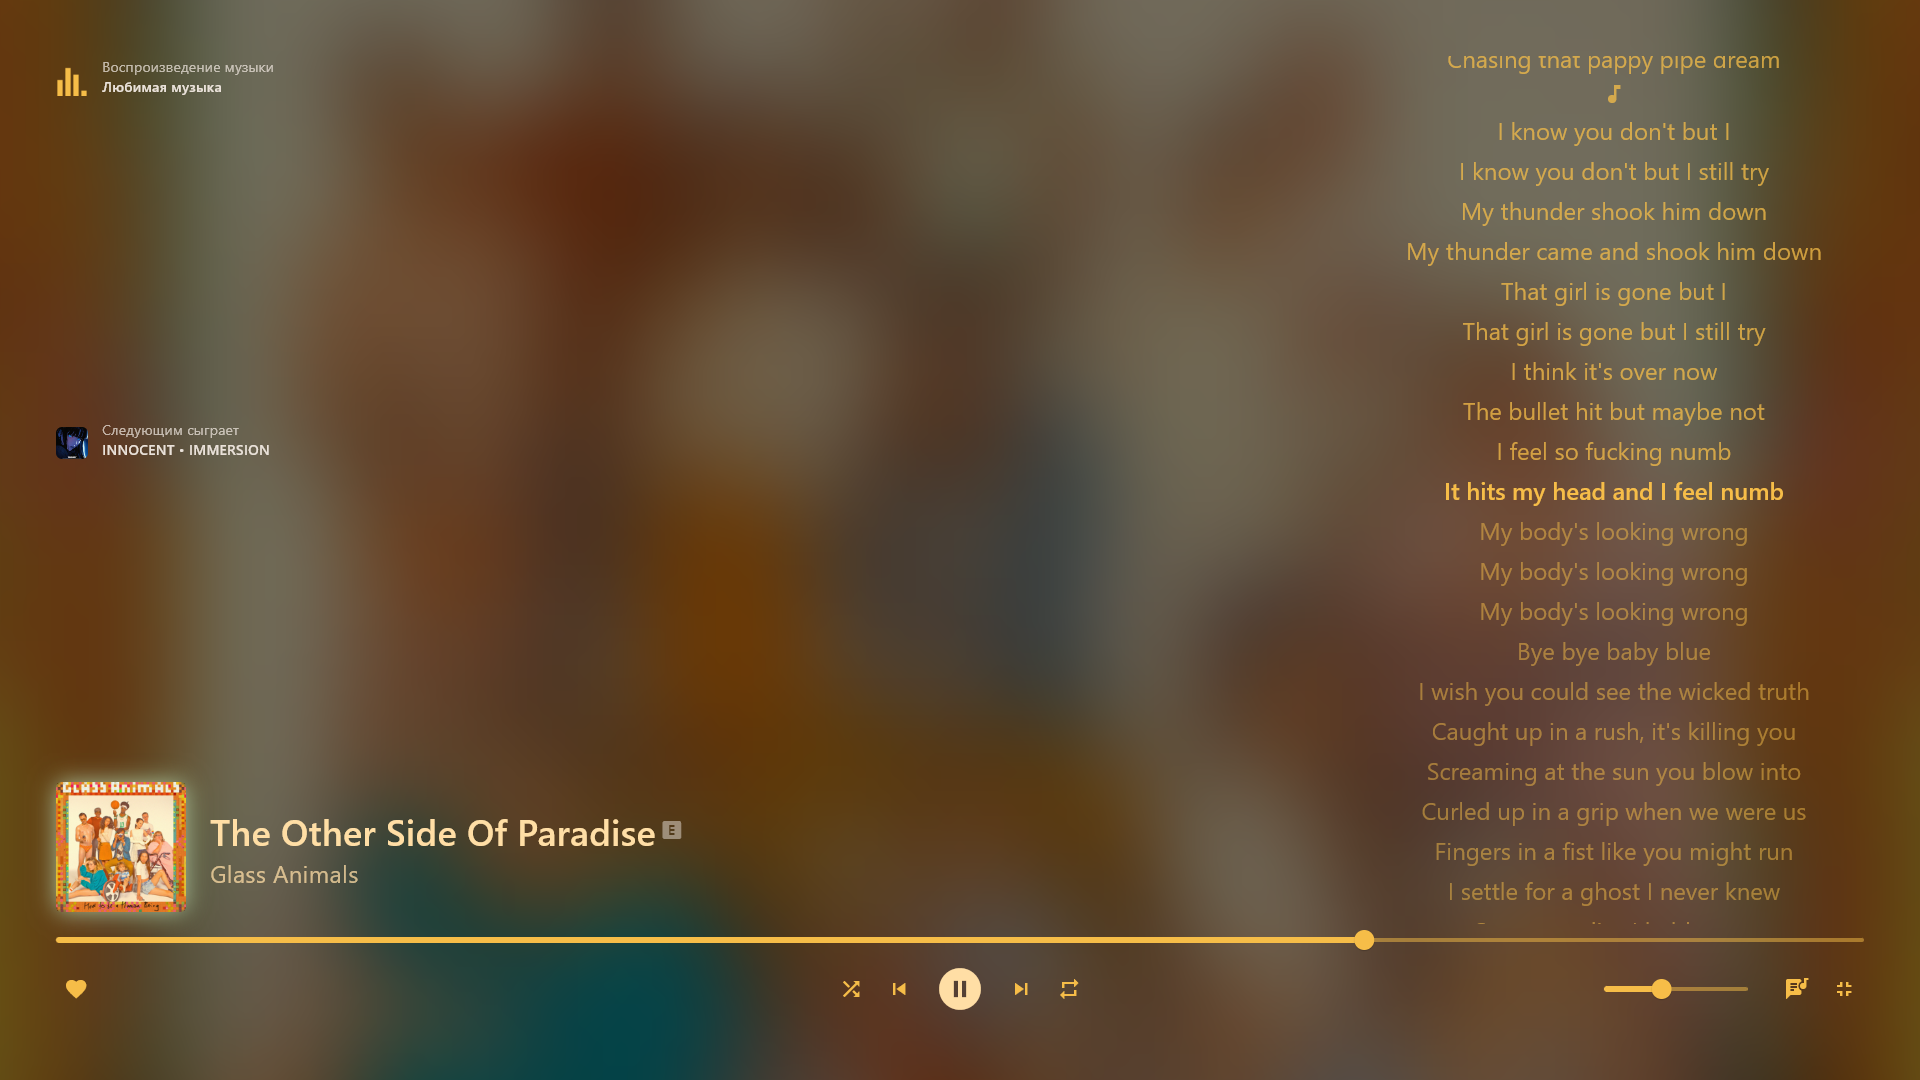1920x1080 pixels.
Task: Click the skip to previous track icon
Action: [x=899, y=988]
